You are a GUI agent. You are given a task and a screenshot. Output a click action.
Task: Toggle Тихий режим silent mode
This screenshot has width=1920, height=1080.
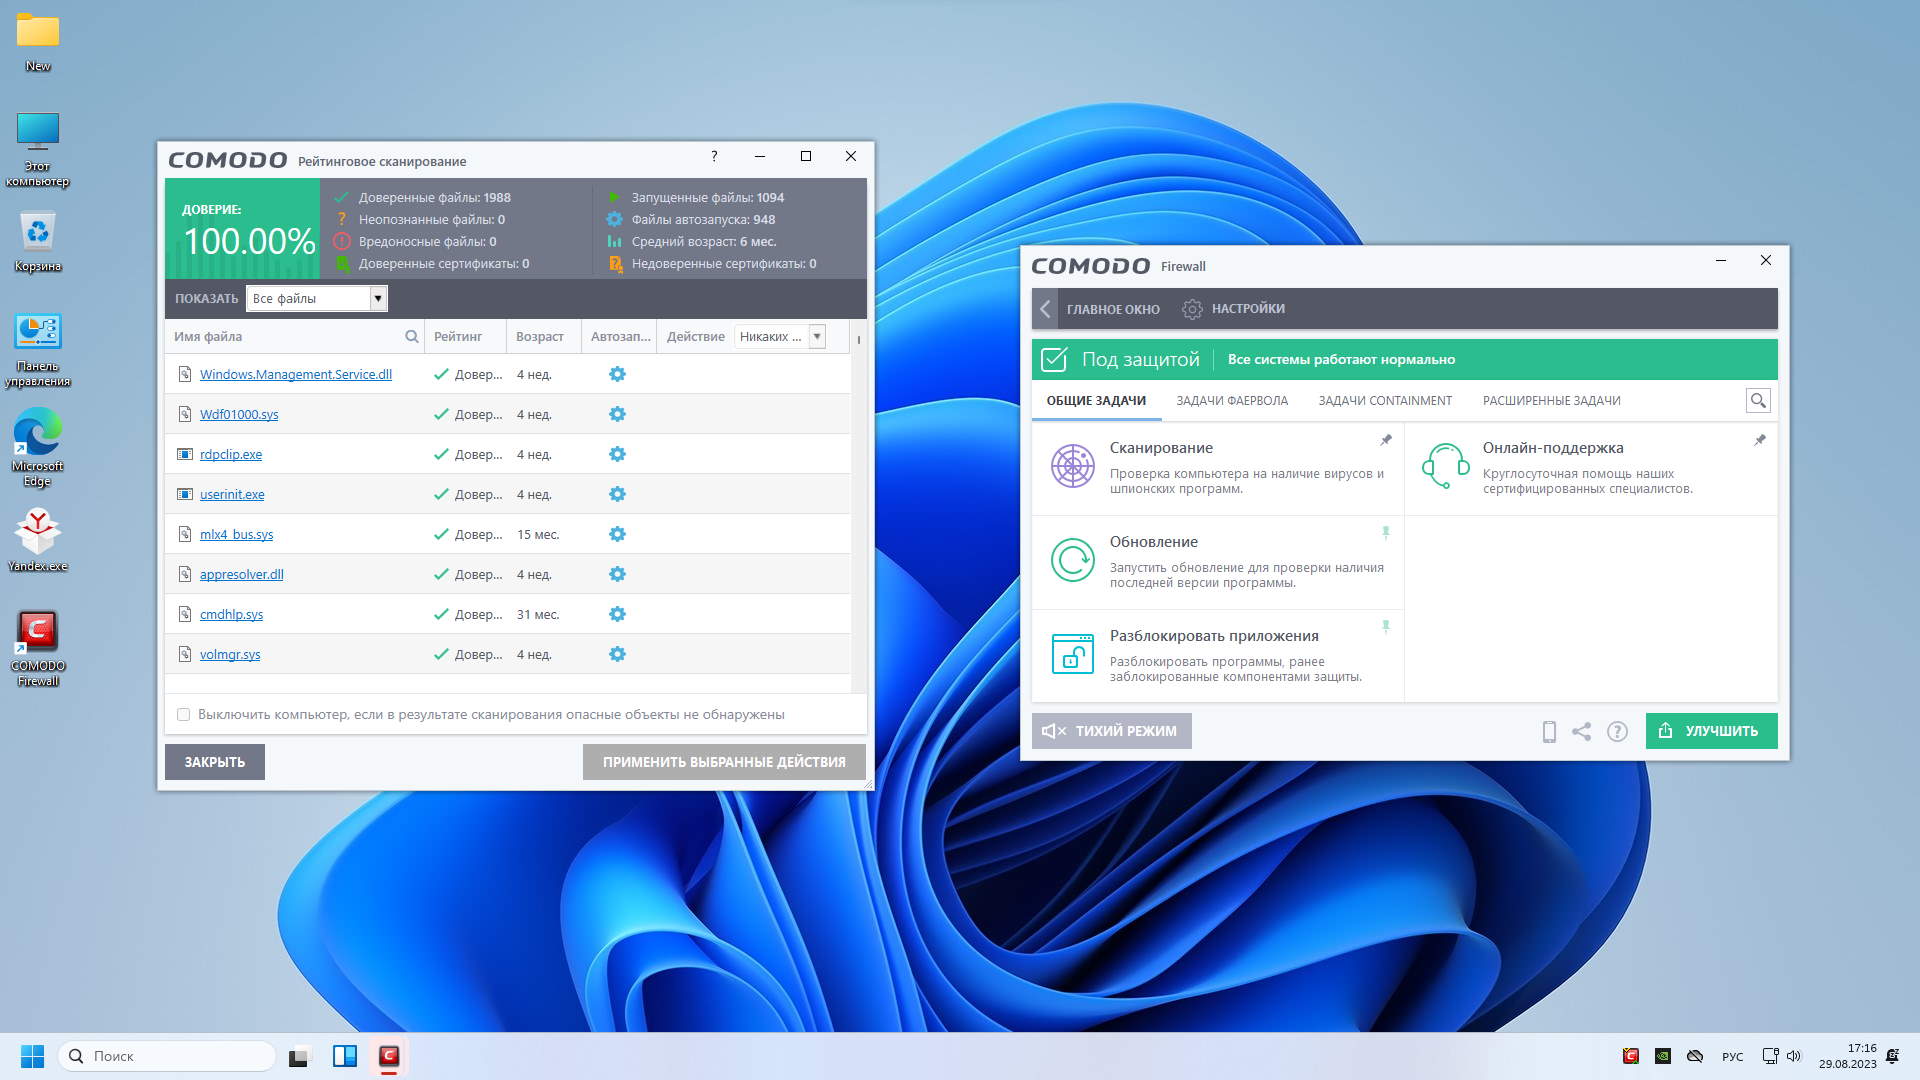pos(1111,731)
